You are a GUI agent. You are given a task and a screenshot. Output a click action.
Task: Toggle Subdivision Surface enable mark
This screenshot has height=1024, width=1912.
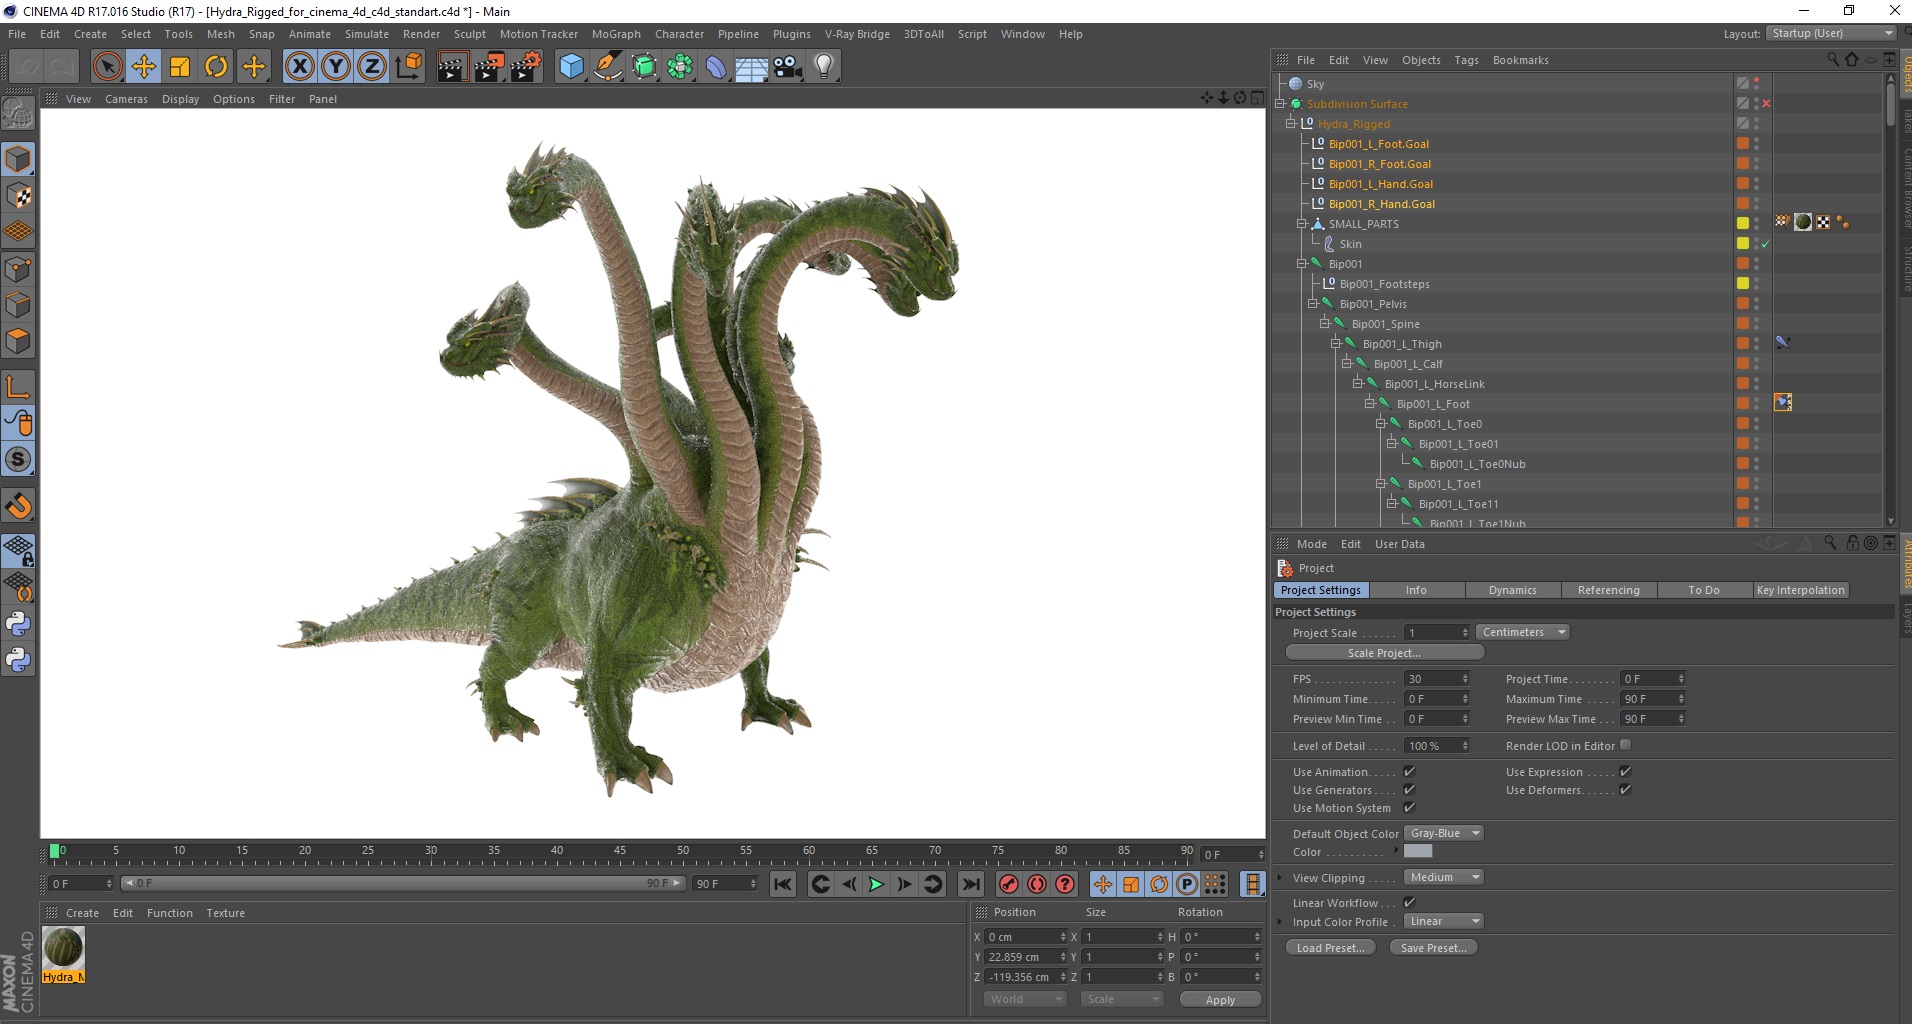tap(1766, 104)
